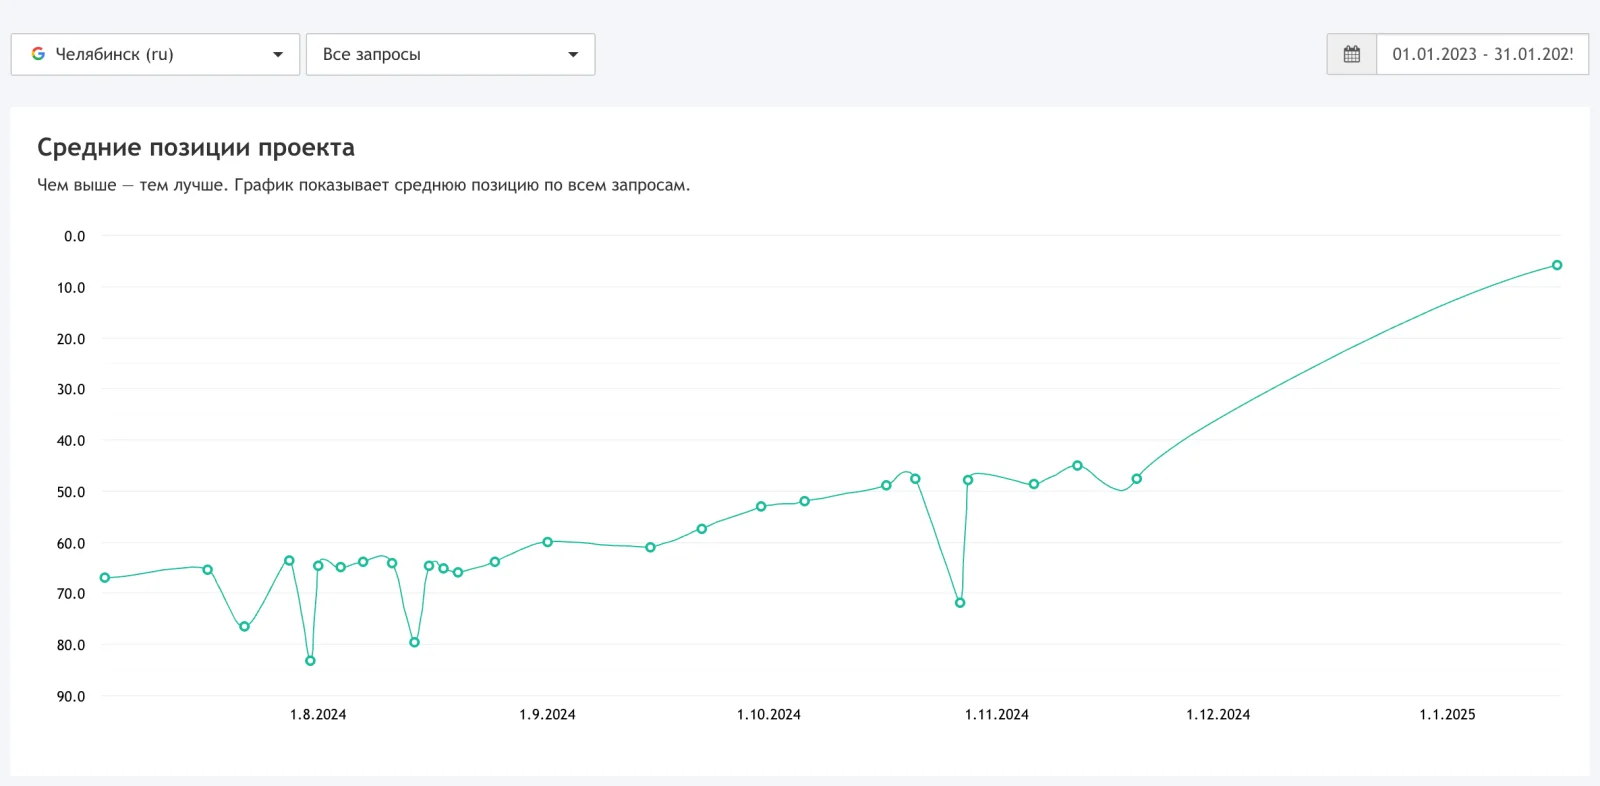Select the first data point at chart start
This screenshot has width=1600, height=786.
pos(105,578)
